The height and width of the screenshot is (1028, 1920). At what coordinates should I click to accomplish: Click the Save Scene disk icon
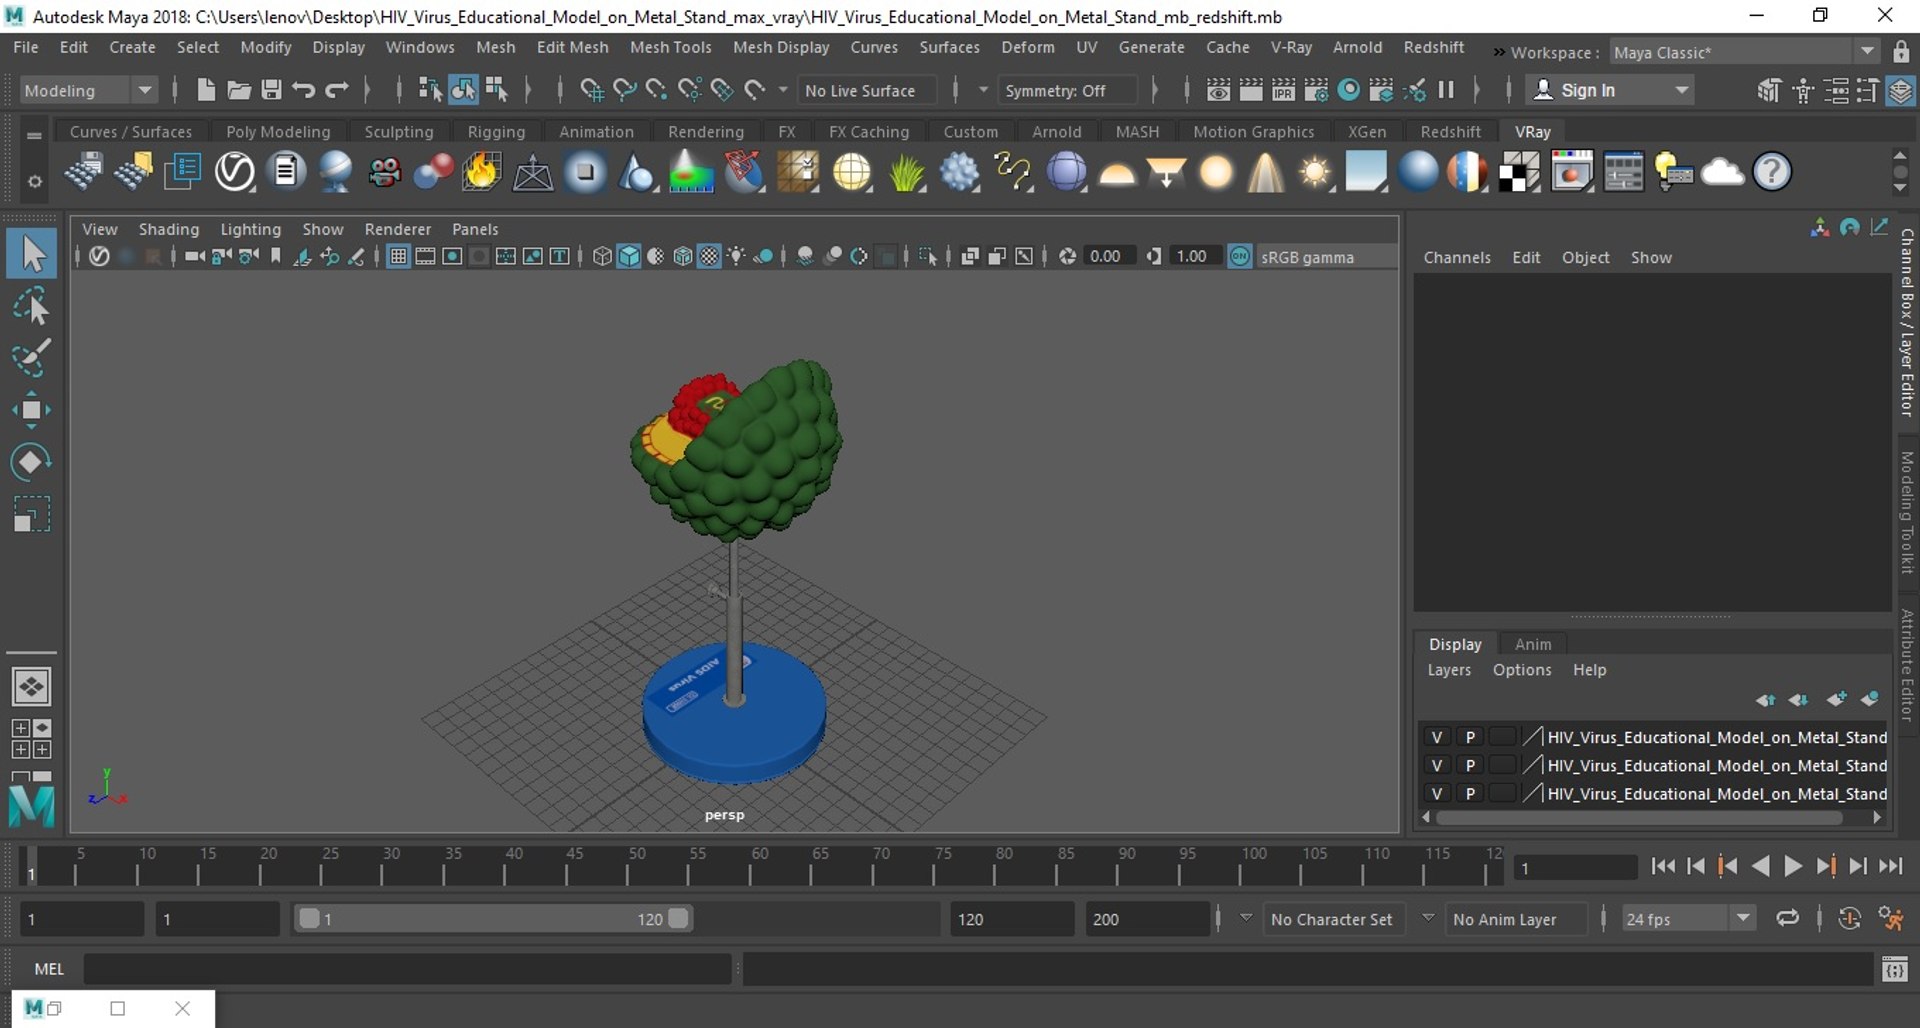tap(271, 90)
